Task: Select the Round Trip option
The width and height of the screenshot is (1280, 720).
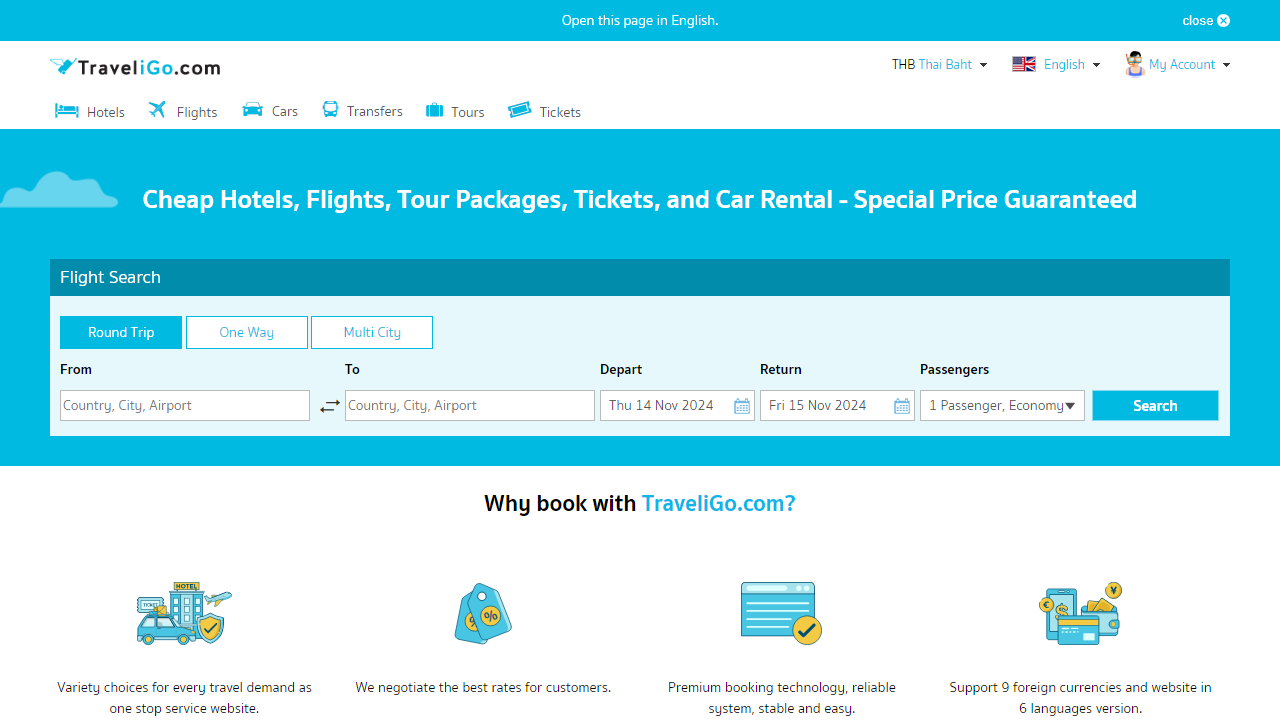Action: 120,332
